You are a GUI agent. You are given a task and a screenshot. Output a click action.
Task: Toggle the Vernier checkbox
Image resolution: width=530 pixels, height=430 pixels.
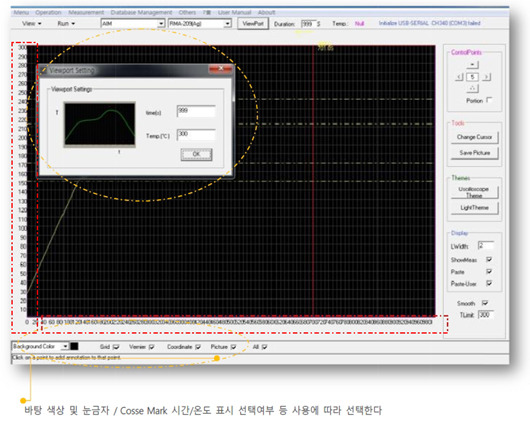(x=151, y=347)
